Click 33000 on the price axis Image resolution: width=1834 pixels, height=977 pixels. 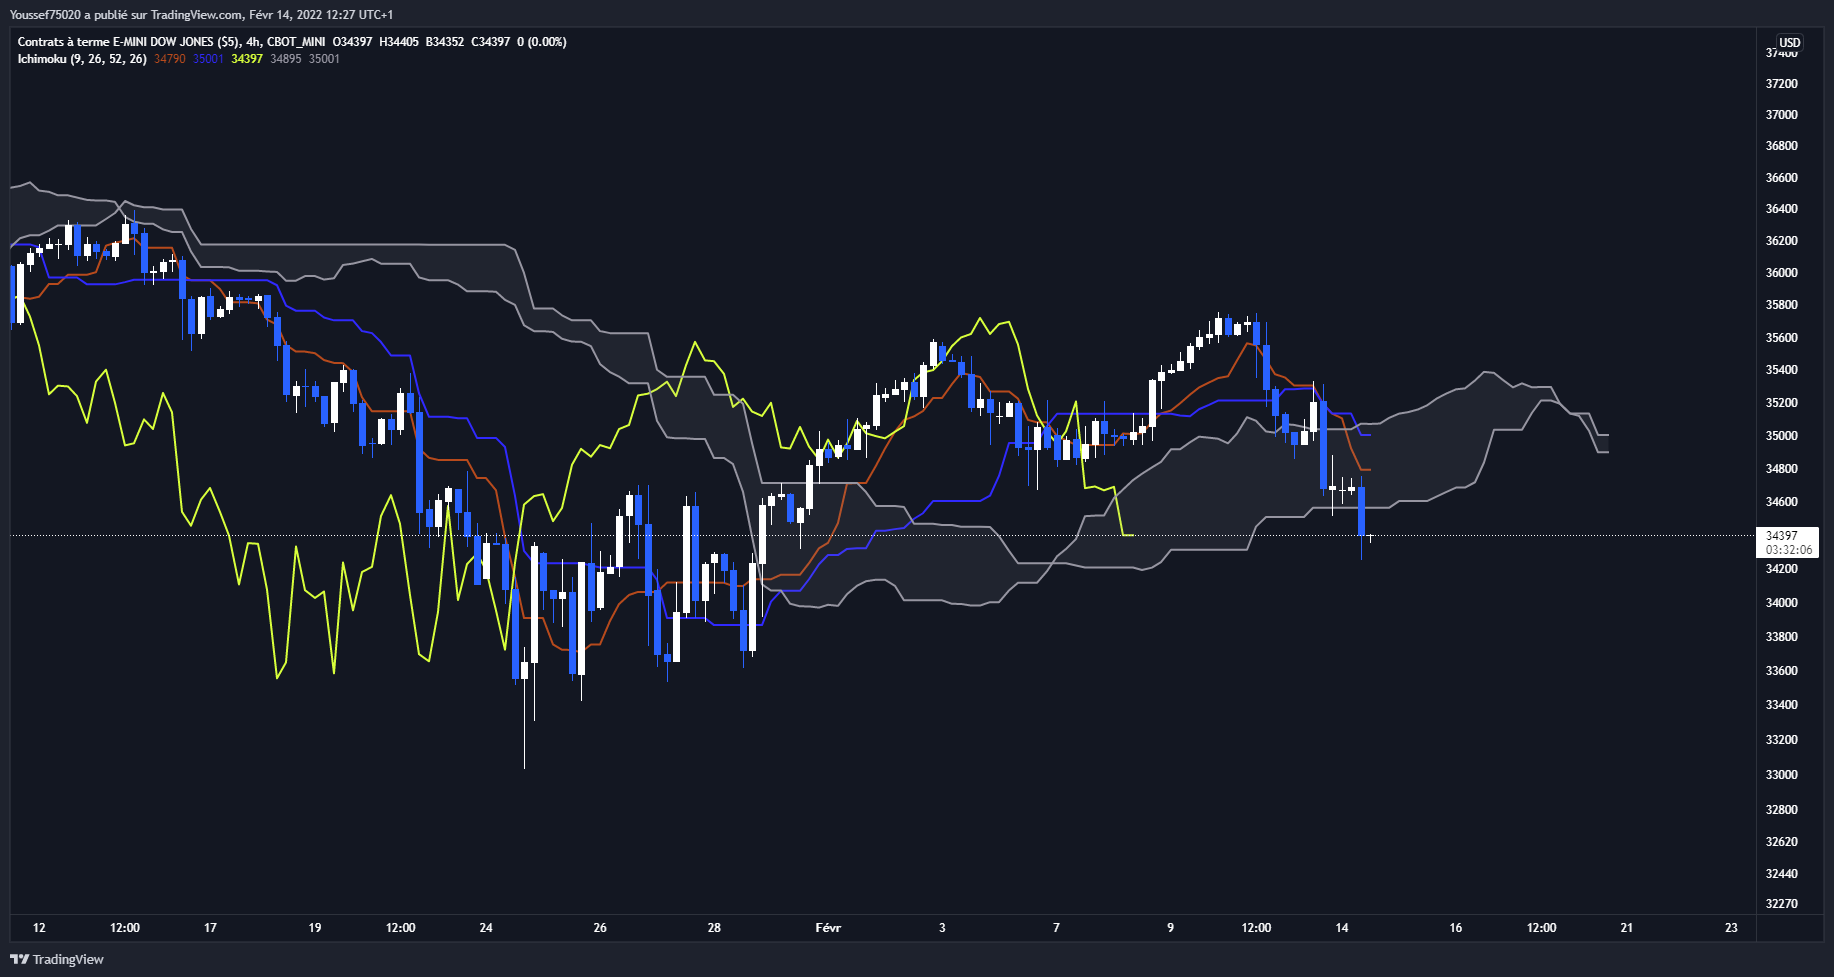pyautogui.click(x=1781, y=775)
